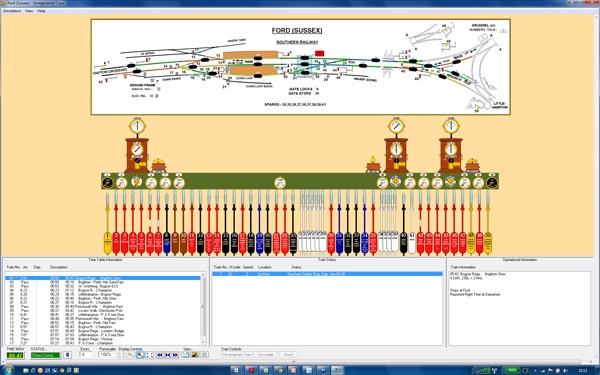Click the left block instrument dial on shelf
This screenshot has width=600, height=375.
pyautogui.click(x=137, y=149)
